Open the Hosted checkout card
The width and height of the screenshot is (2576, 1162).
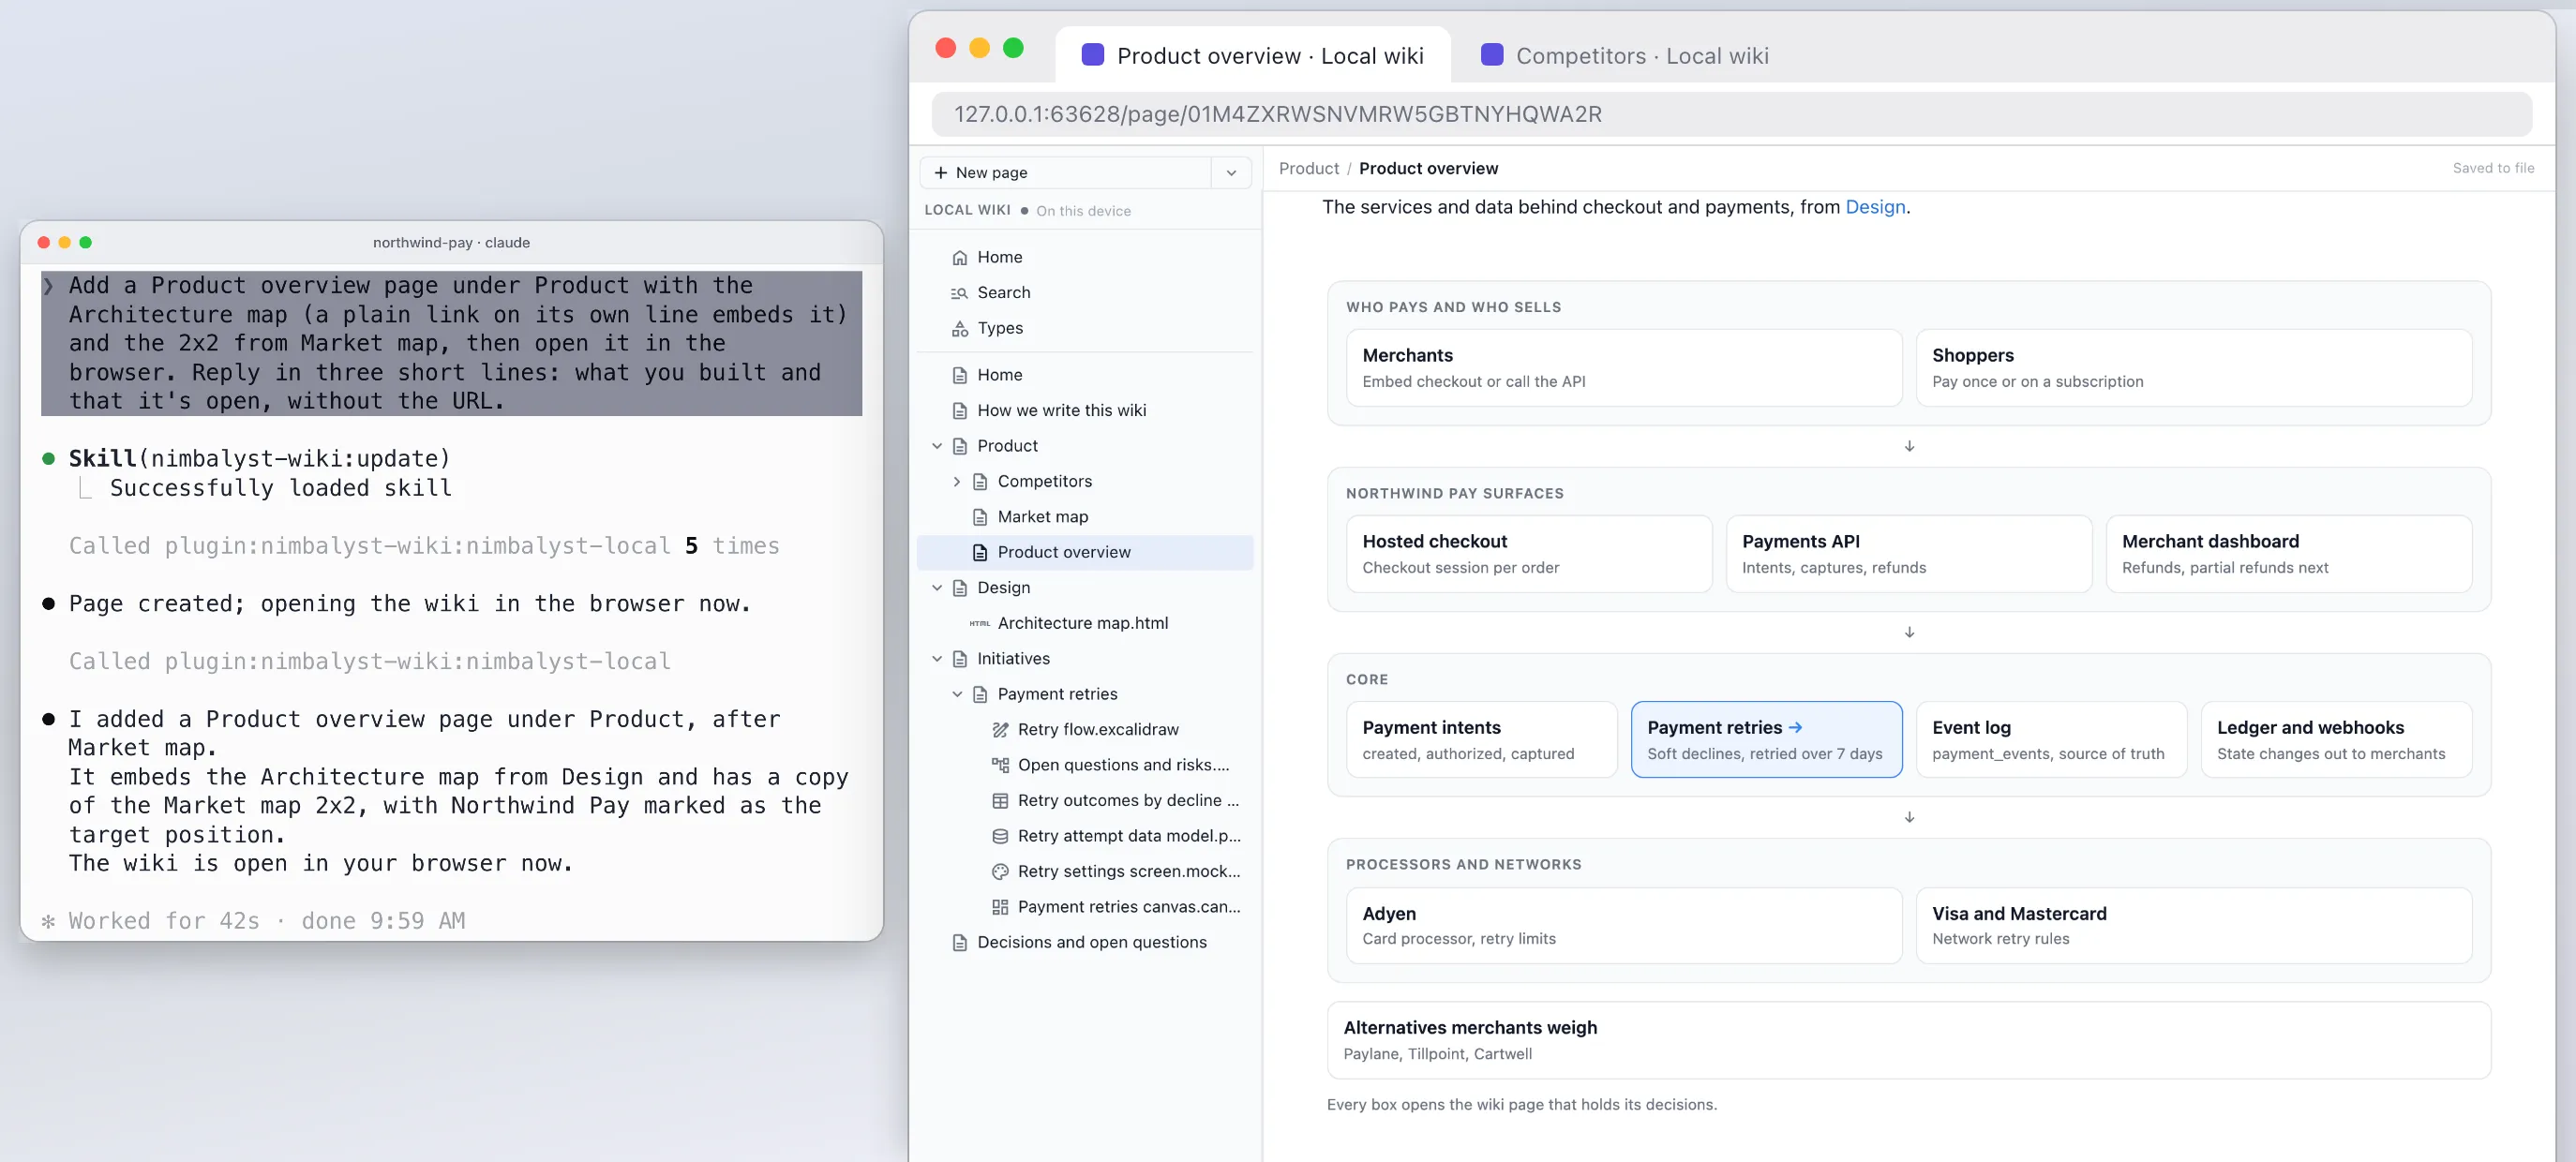1528,554
